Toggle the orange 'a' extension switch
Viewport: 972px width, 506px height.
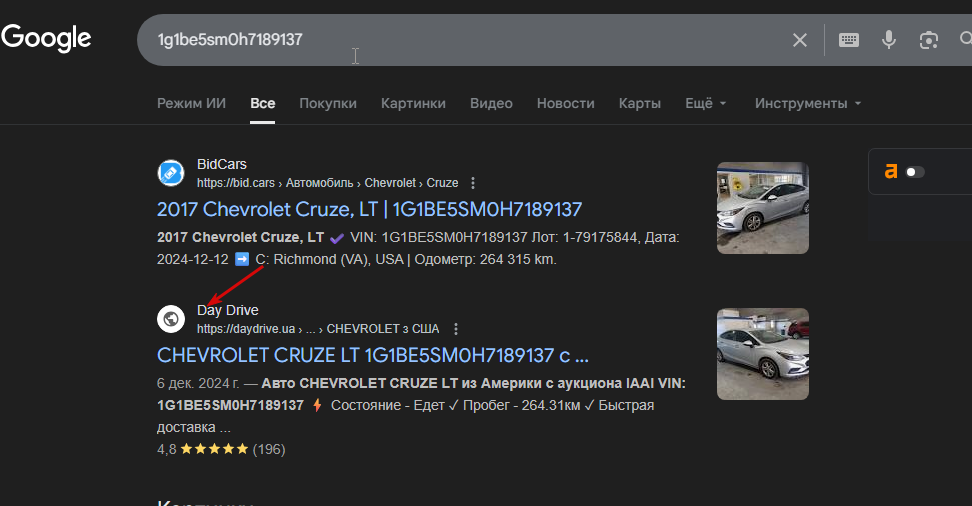tap(916, 172)
